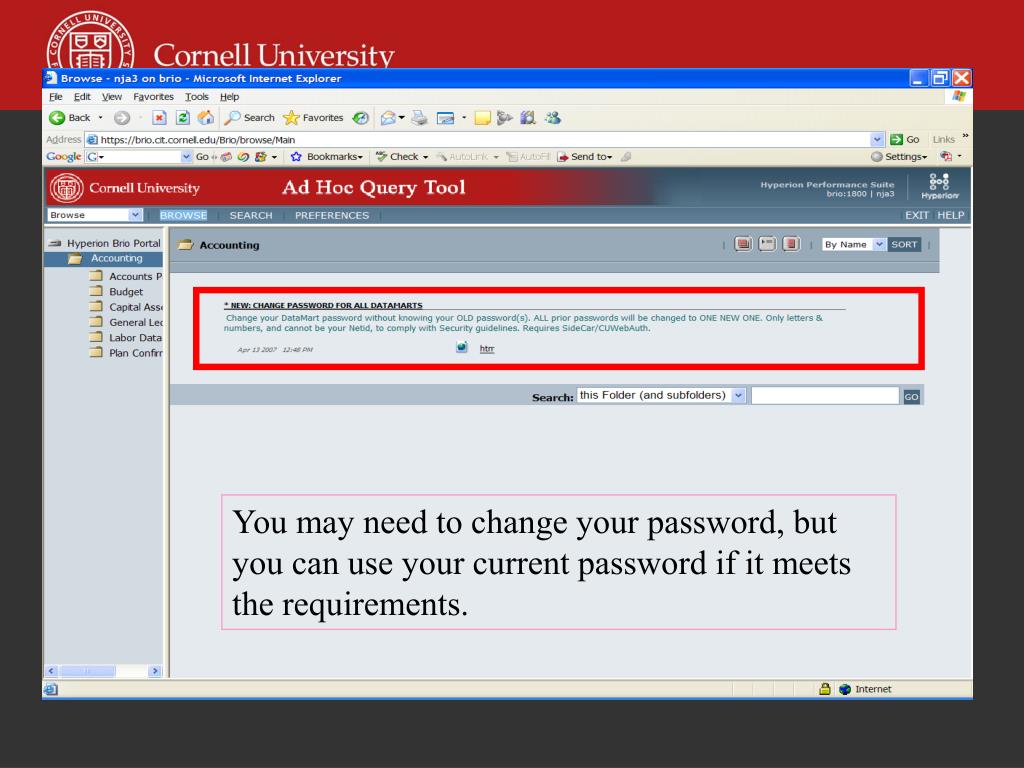Image resolution: width=1024 pixels, height=768 pixels.
Task: Click the HELP link in navigation bar
Action: coord(950,215)
